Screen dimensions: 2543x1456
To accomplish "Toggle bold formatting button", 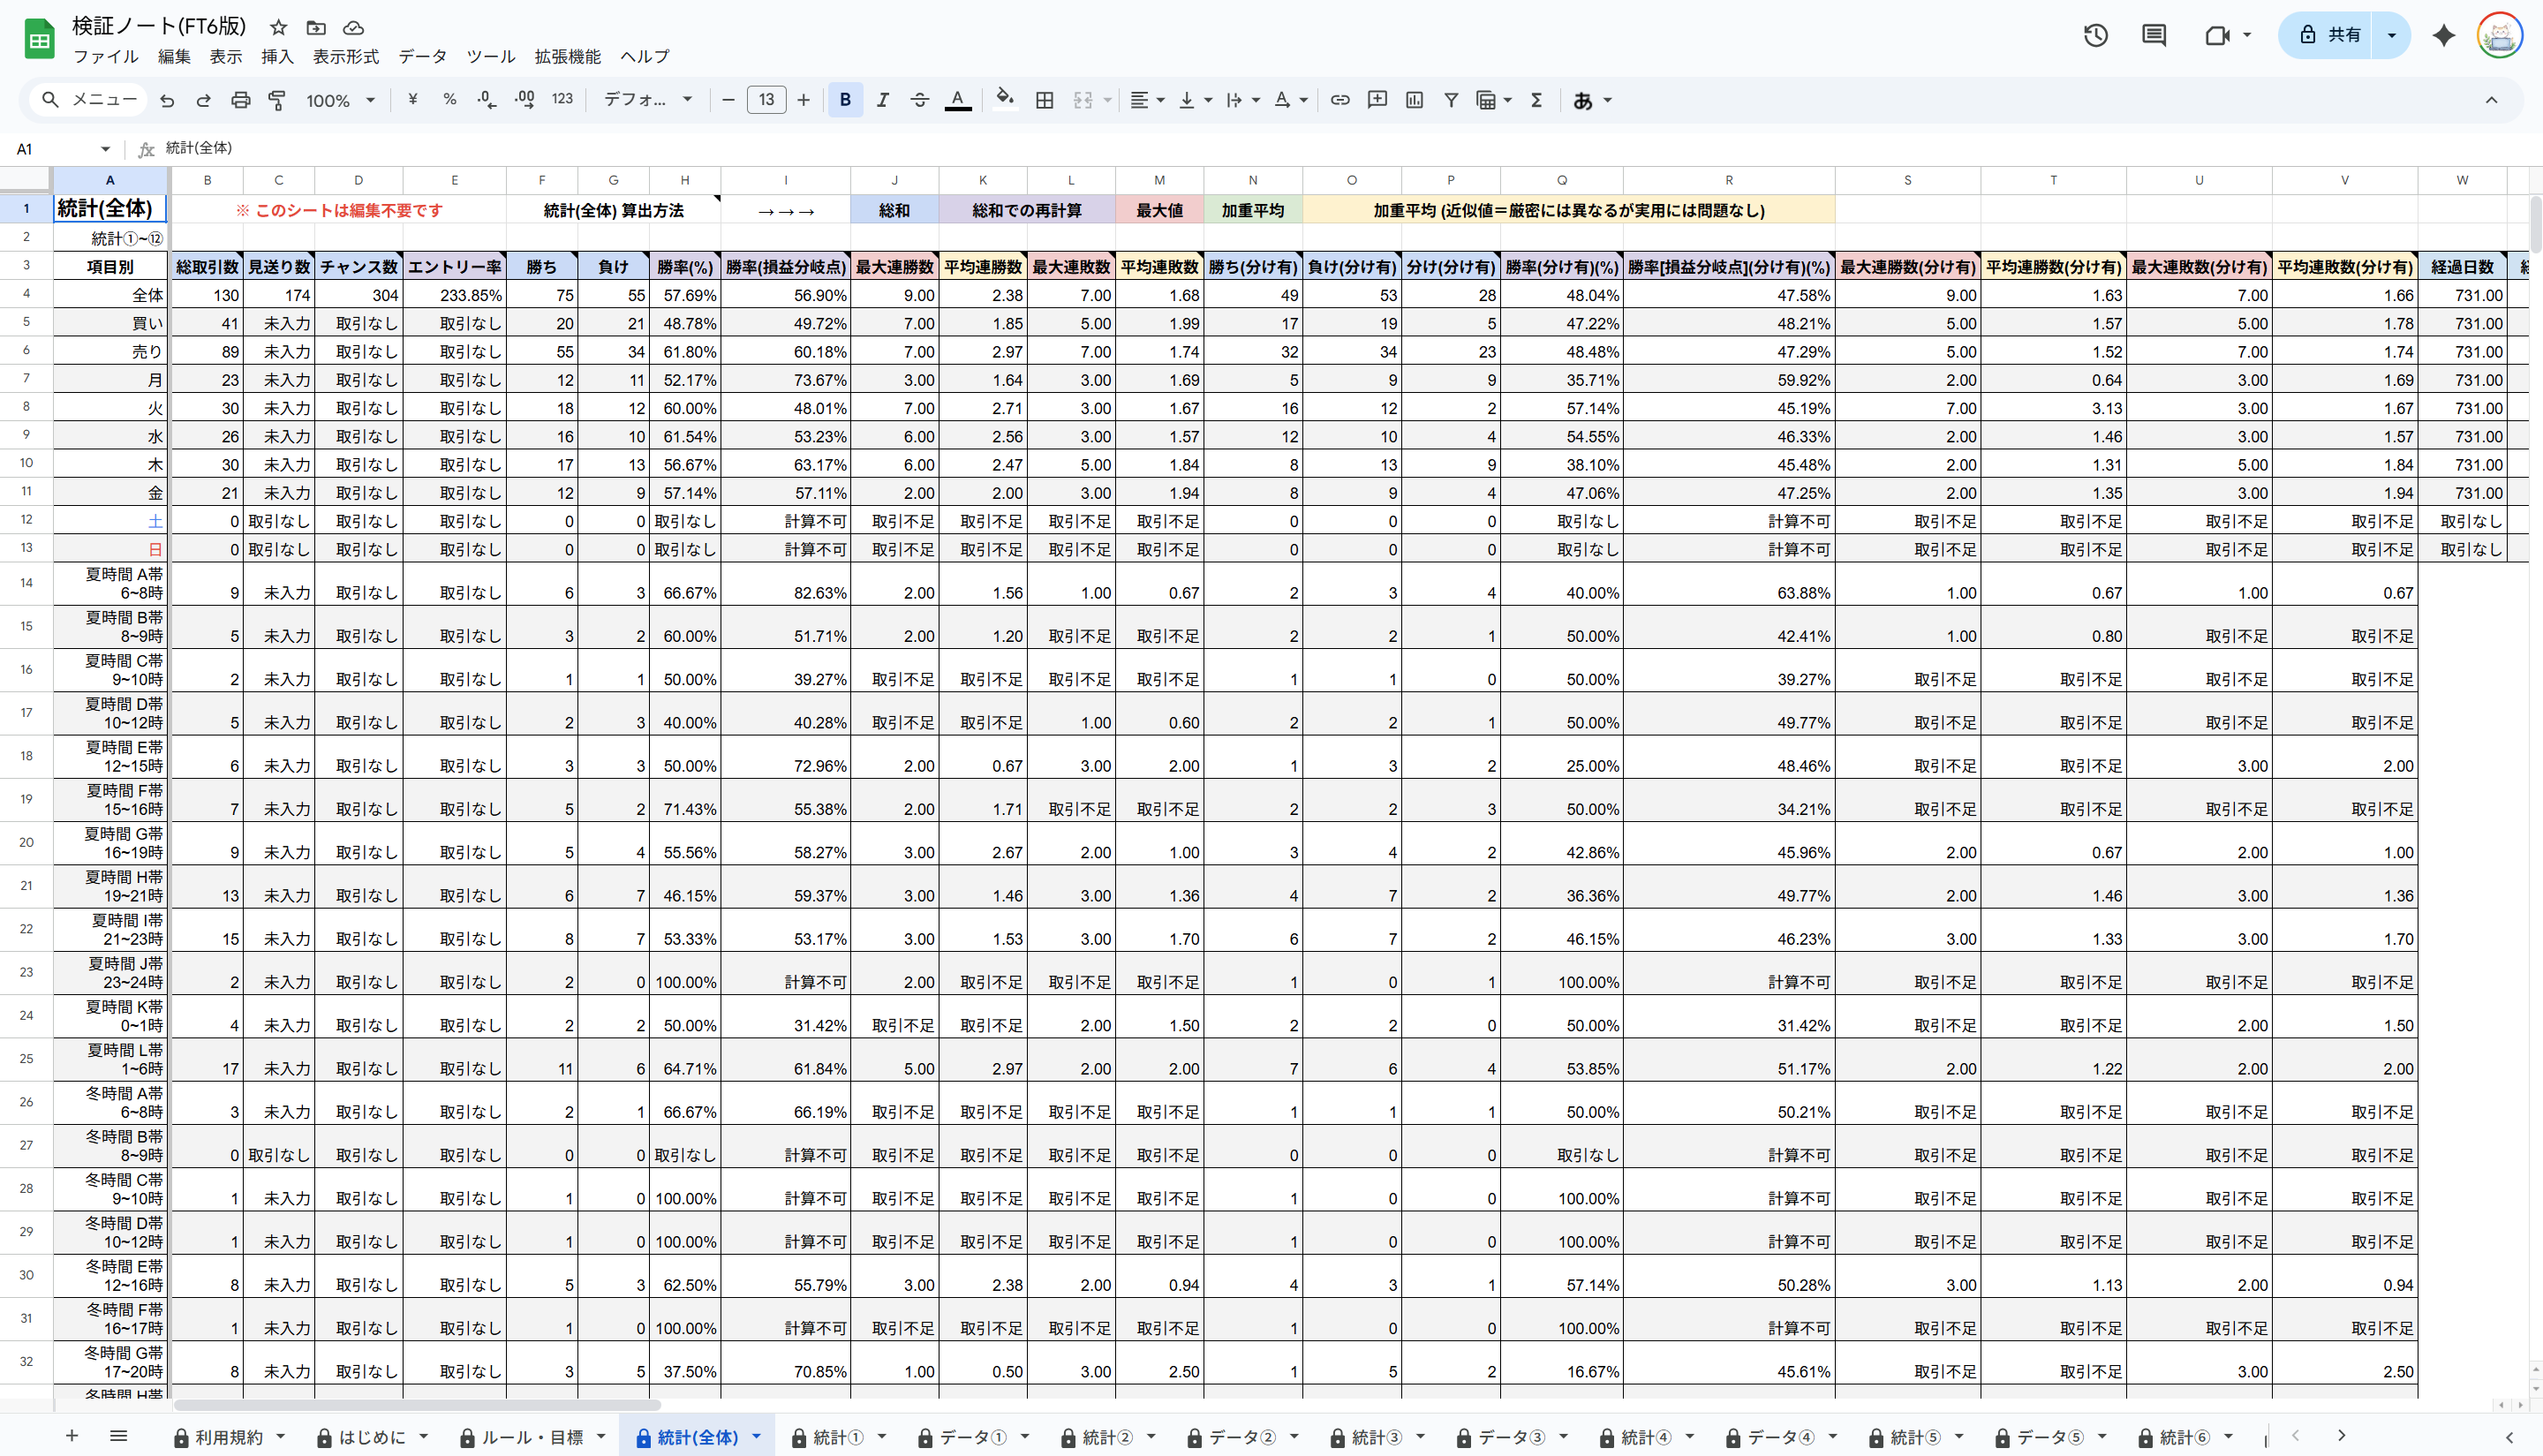I will pos(845,100).
